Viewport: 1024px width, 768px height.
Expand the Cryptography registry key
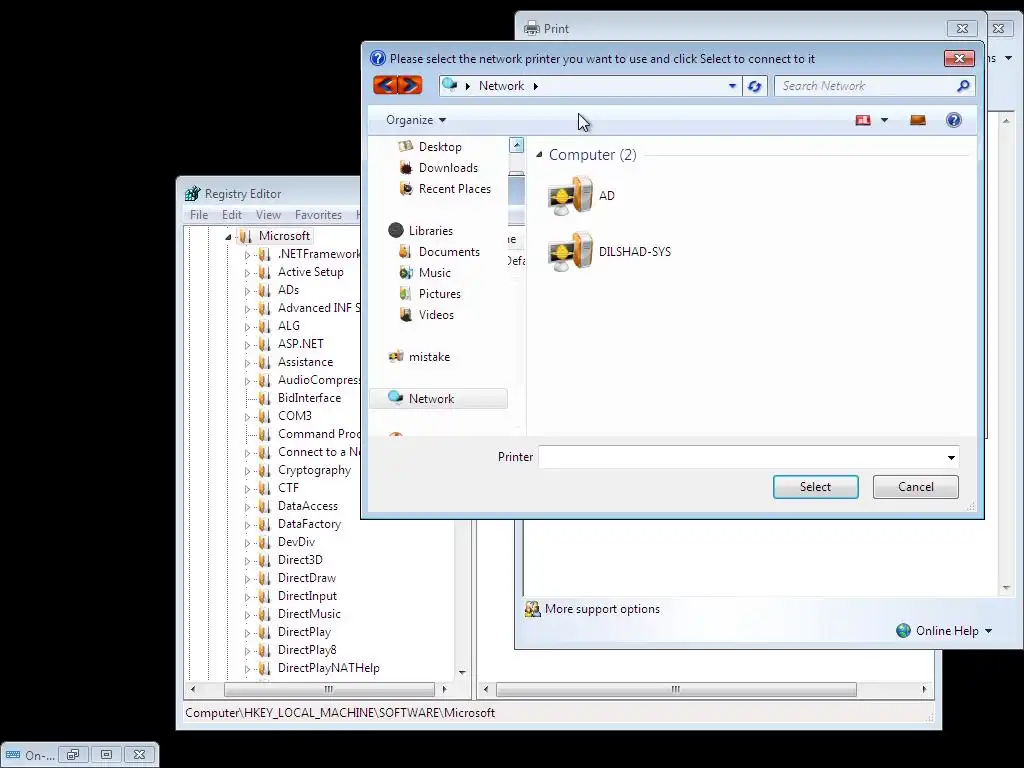248,471
